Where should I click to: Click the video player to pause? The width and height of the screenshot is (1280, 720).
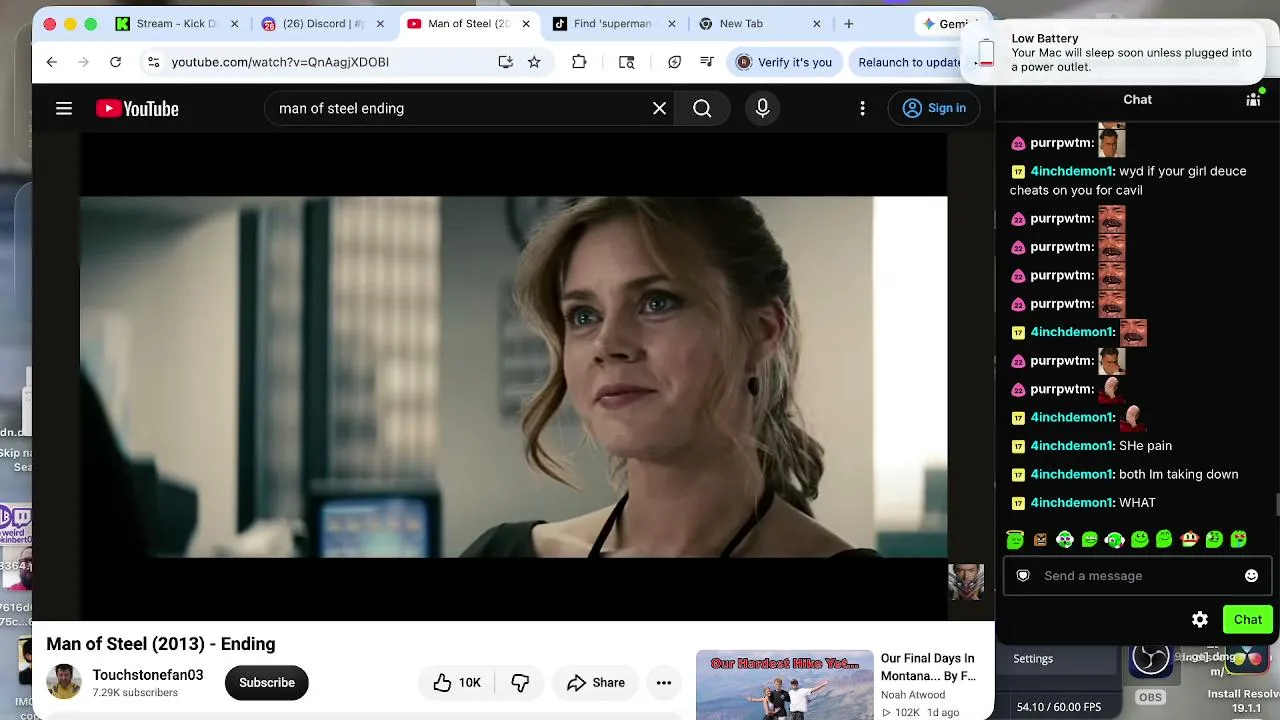513,377
